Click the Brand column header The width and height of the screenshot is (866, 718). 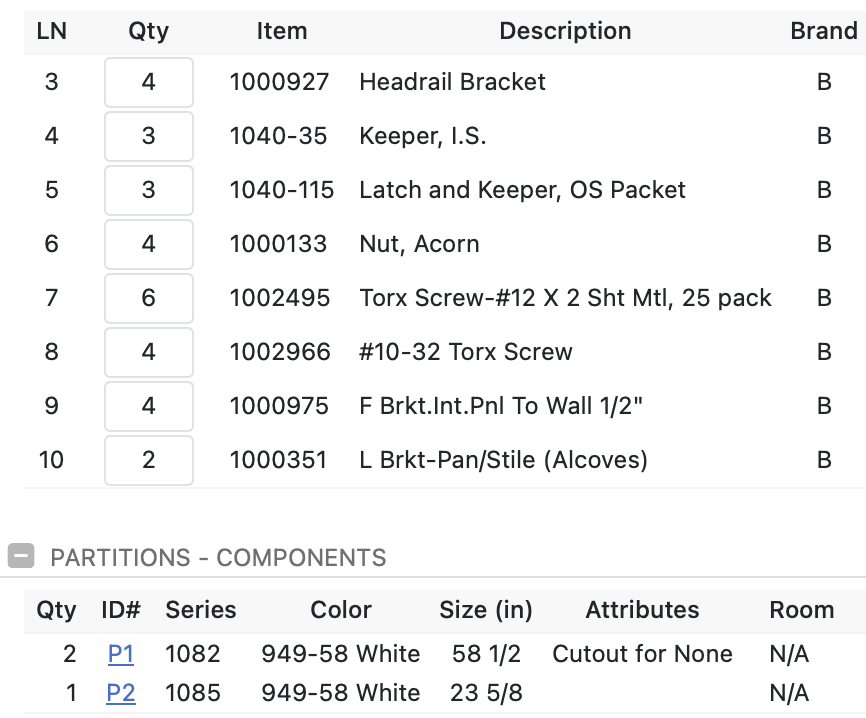(823, 31)
